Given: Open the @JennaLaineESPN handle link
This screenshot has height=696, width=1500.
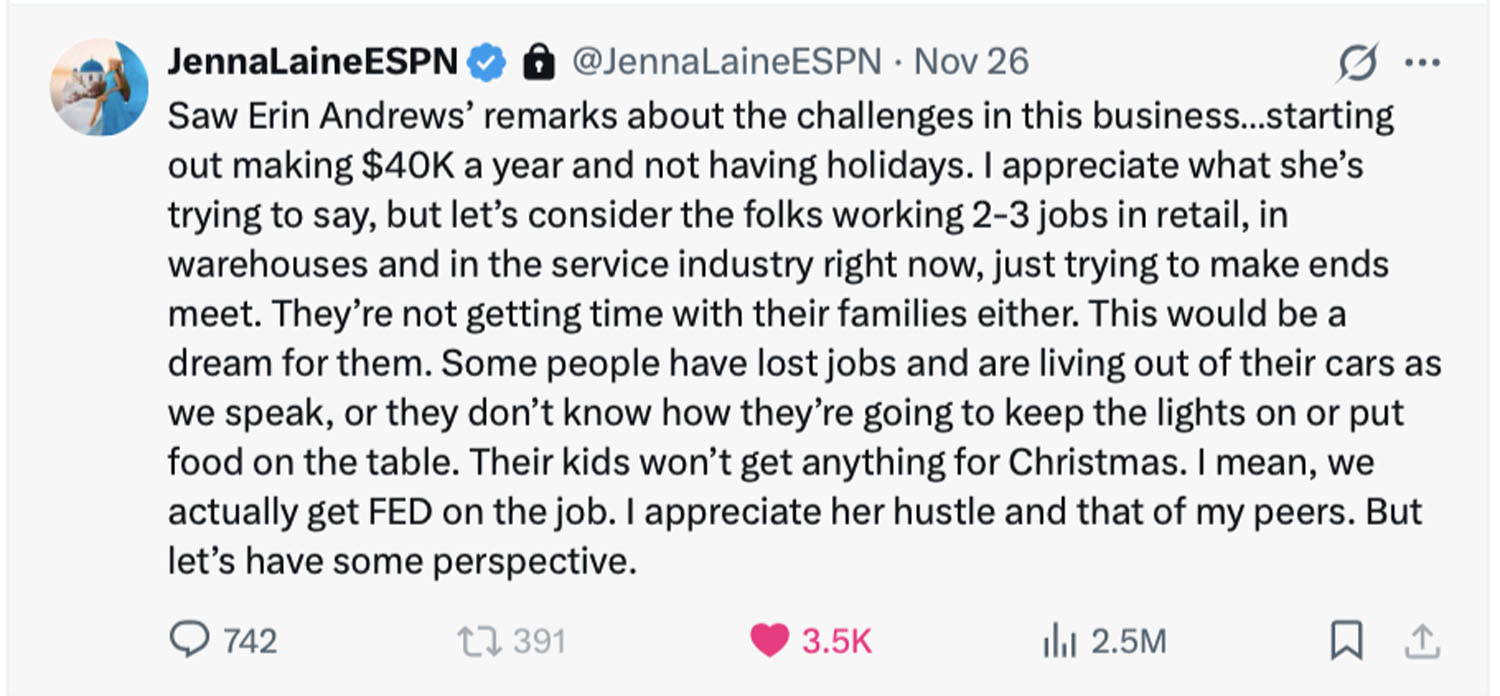Looking at the screenshot, I should coord(726,62).
